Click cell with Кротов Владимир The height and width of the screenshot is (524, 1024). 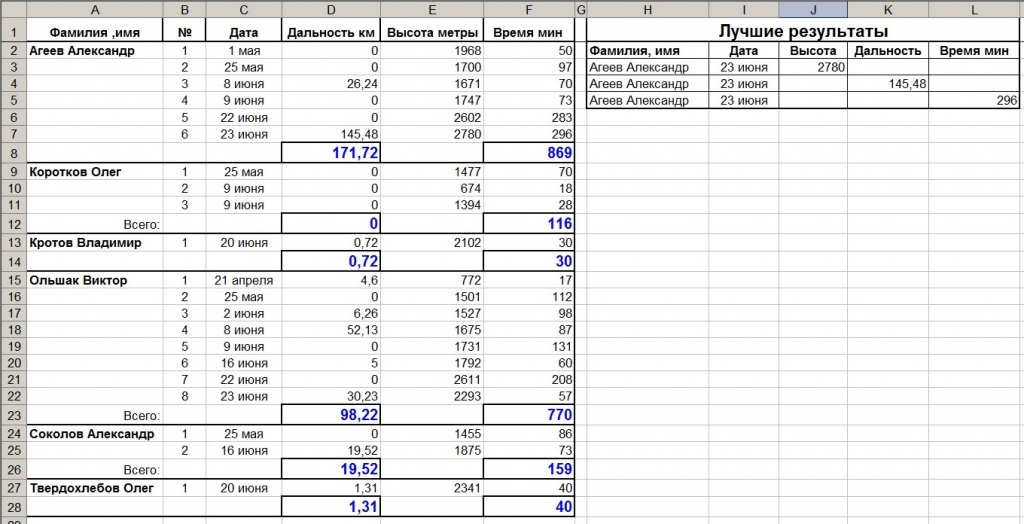point(95,243)
